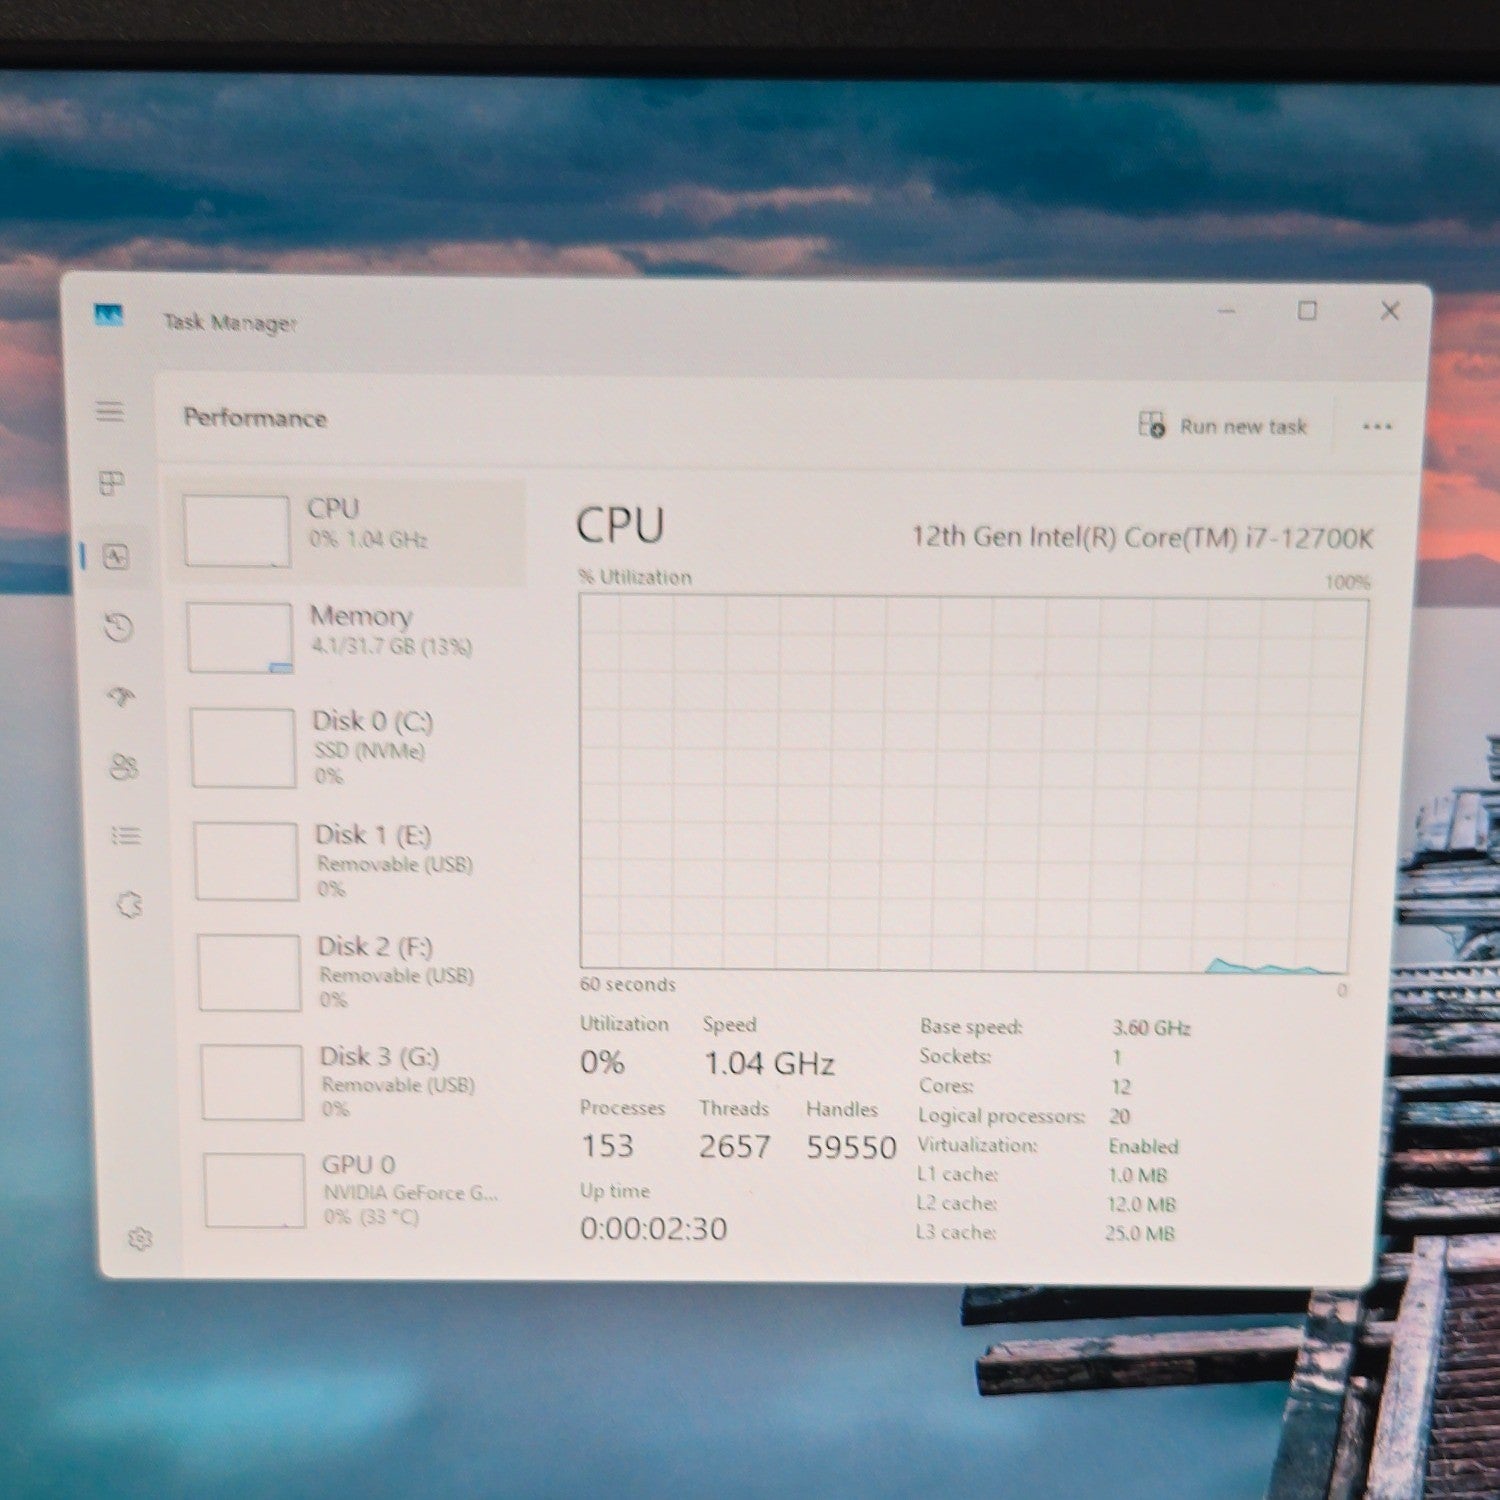
Task: Click the base speed 3.60 GHz value
Action: [x=1151, y=1028]
